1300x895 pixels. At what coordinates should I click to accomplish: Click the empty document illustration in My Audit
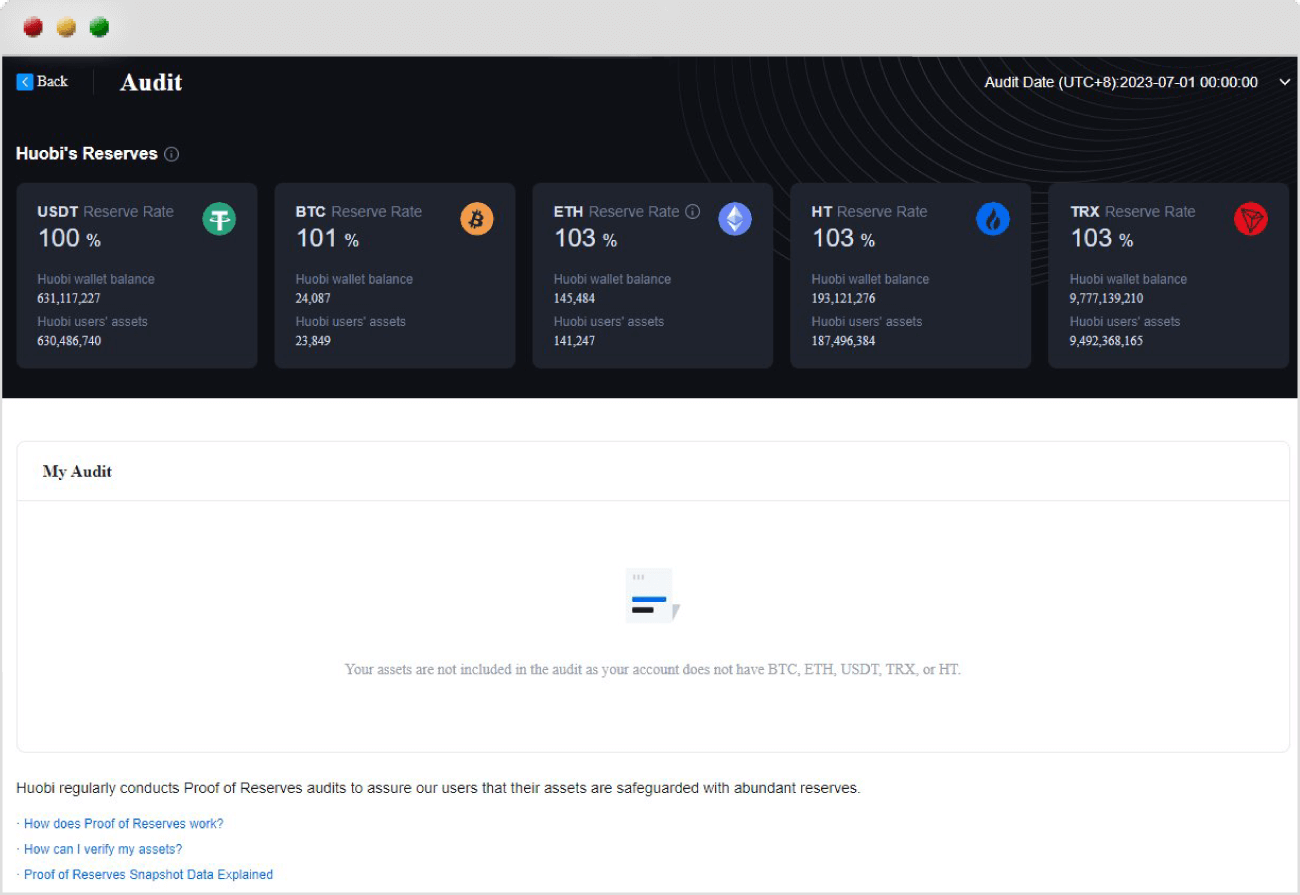pyautogui.click(x=652, y=596)
